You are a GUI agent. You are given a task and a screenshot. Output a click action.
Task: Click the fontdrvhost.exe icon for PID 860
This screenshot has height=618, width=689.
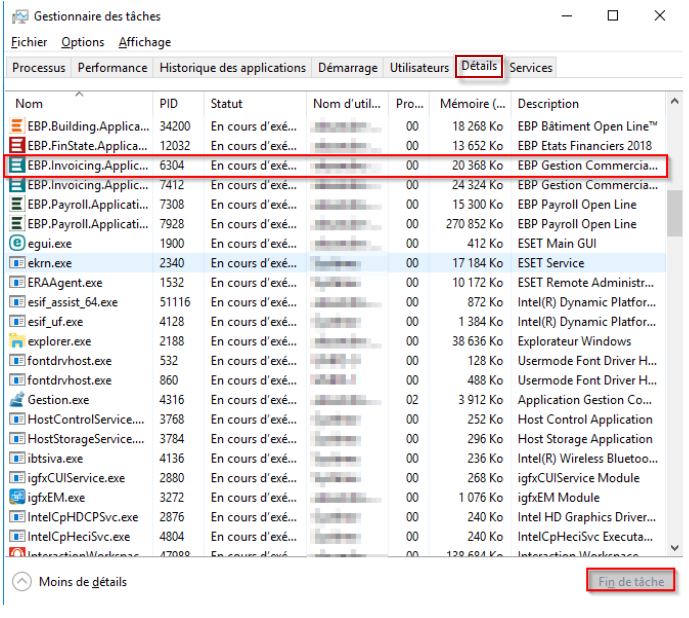(x=17, y=380)
